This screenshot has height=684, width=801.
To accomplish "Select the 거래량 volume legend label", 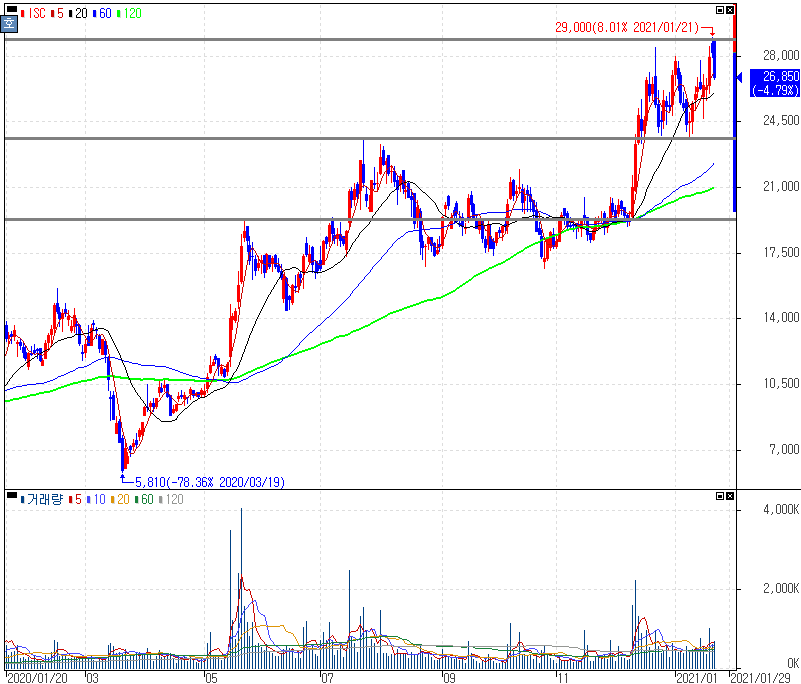I will coord(42,499).
